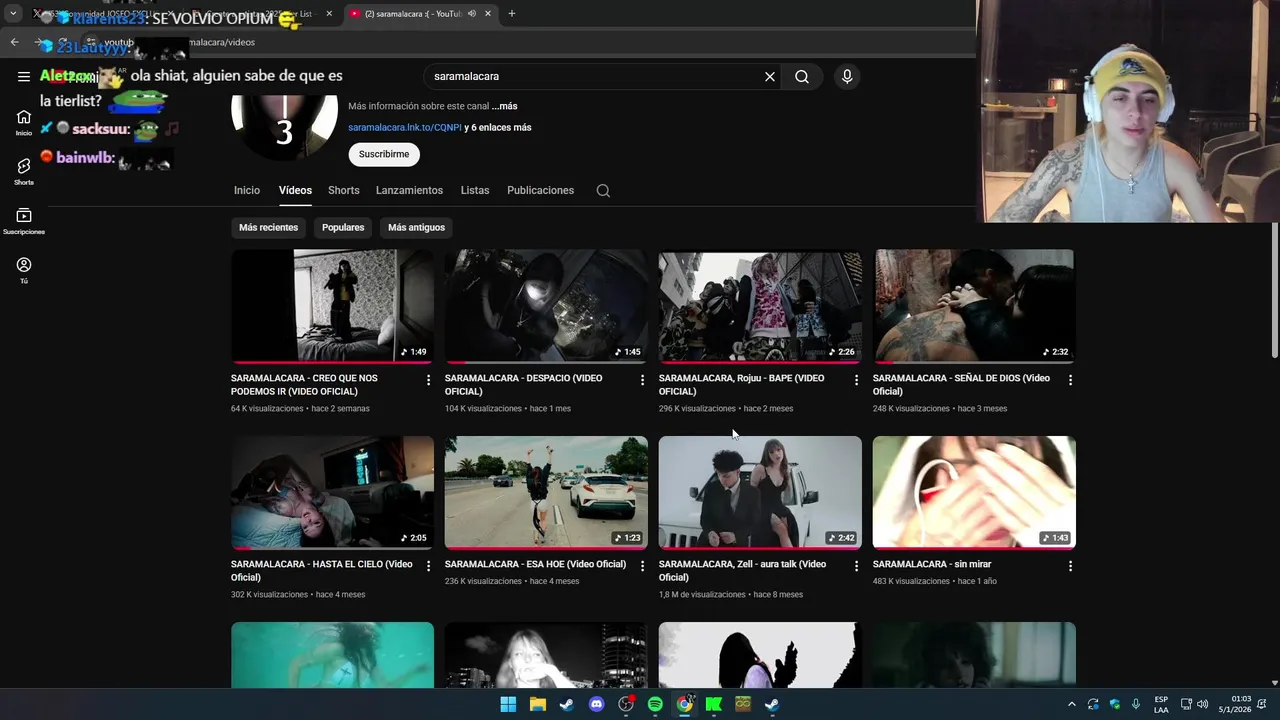Click the magnifier search button
The image size is (1280, 720).
802,76
